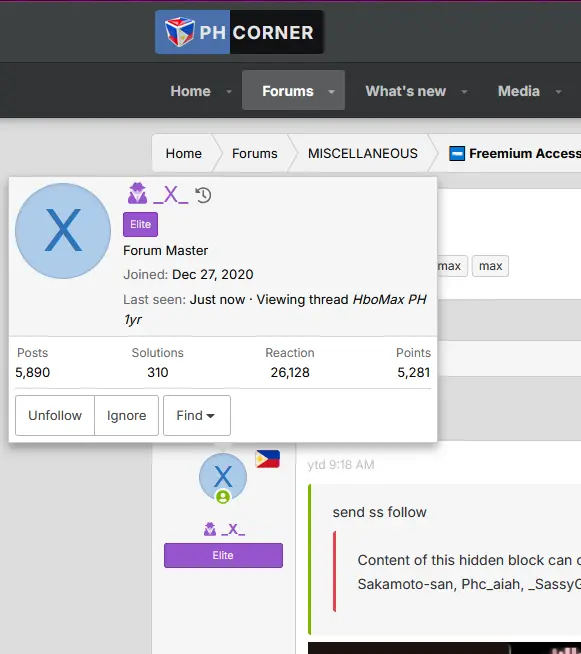Click the green online status badge

coord(223,497)
